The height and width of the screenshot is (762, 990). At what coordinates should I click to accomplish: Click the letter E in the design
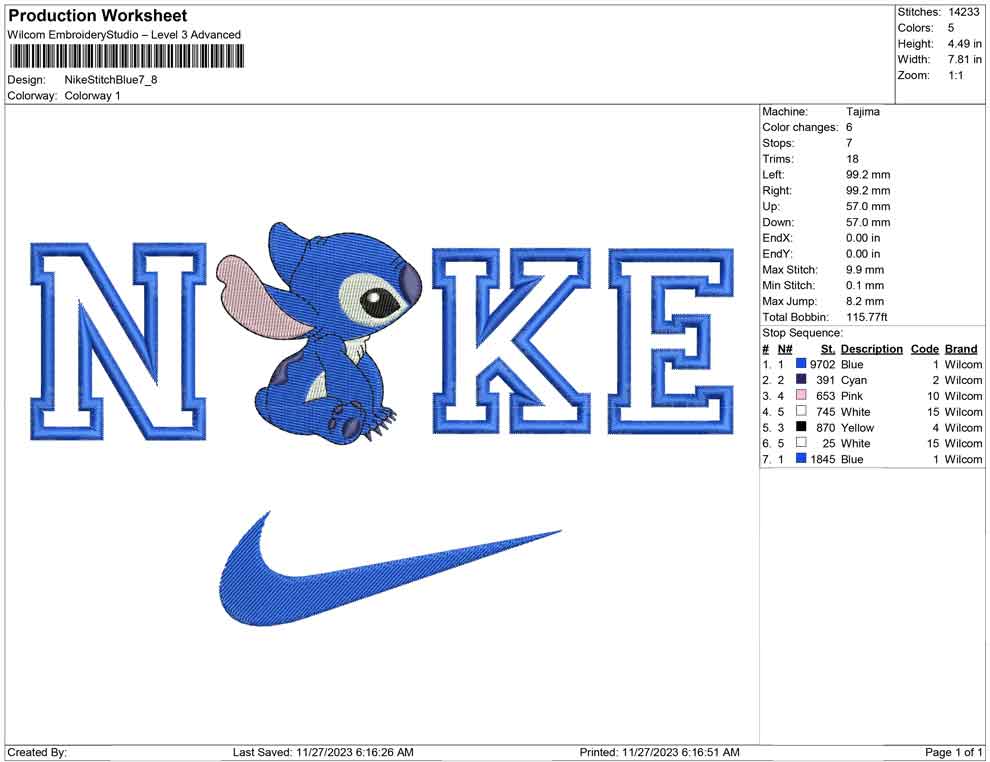pyautogui.click(x=671, y=341)
